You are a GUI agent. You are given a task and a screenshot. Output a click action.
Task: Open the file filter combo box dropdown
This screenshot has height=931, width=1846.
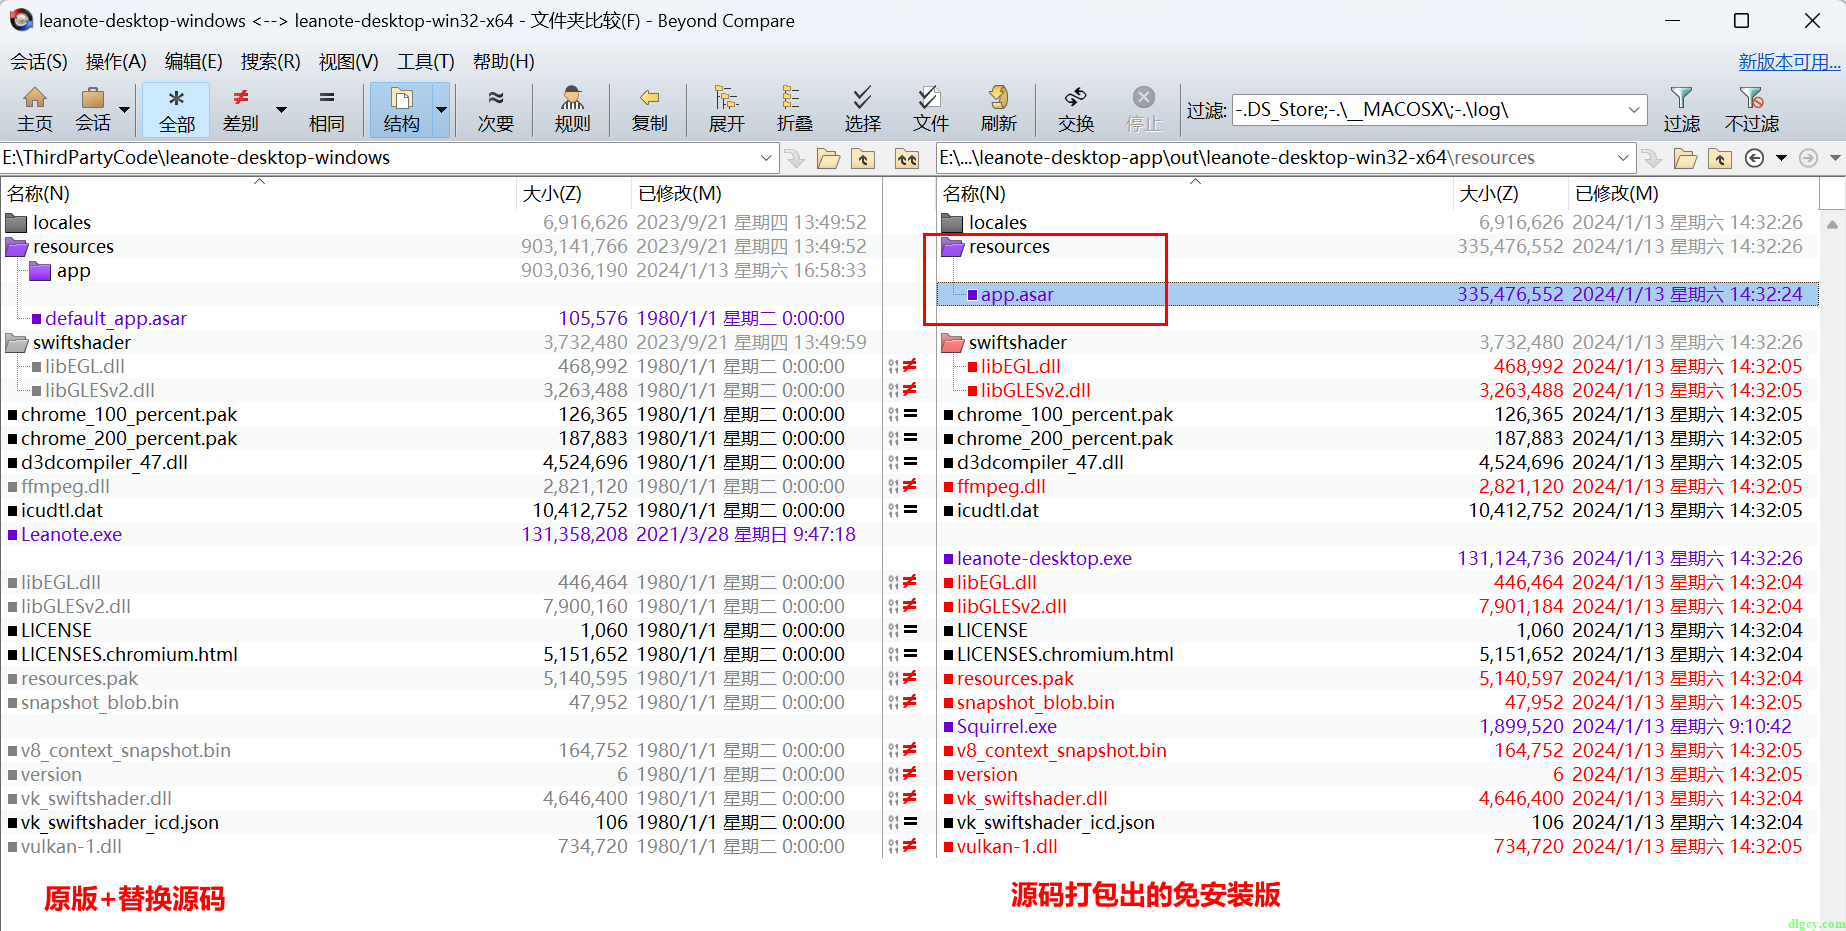pyautogui.click(x=1634, y=109)
